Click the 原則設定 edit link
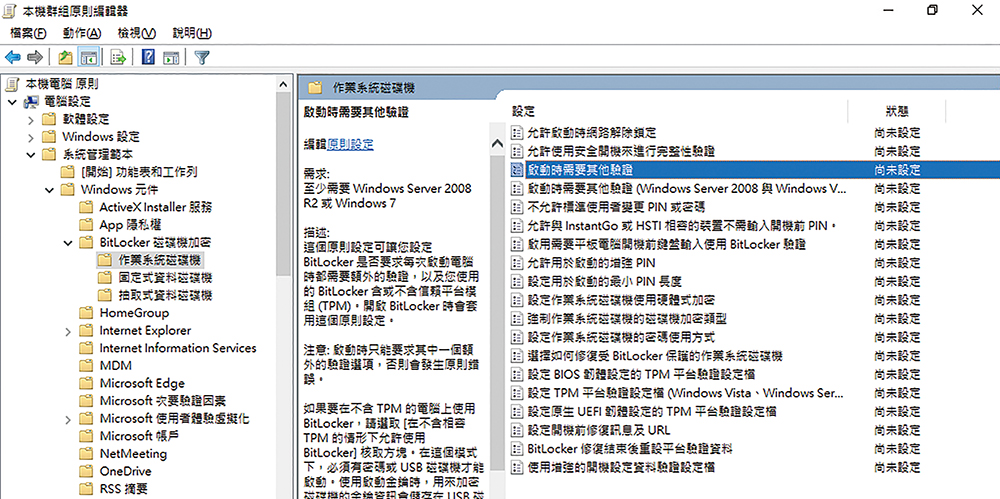This screenshot has width=1000, height=499. point(350,145)
